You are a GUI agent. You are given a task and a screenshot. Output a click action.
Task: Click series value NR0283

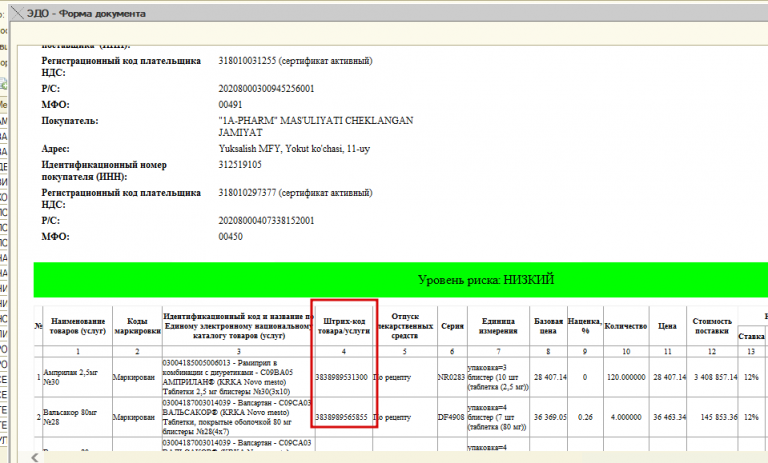pos(452,377)
